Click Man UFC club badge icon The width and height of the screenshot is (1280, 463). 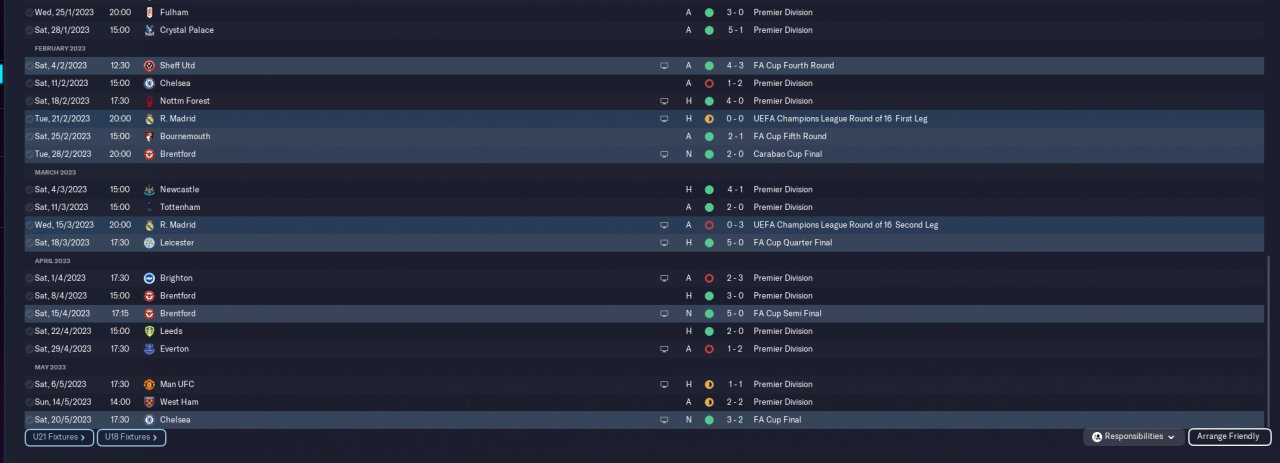click(x=148, y=384)
